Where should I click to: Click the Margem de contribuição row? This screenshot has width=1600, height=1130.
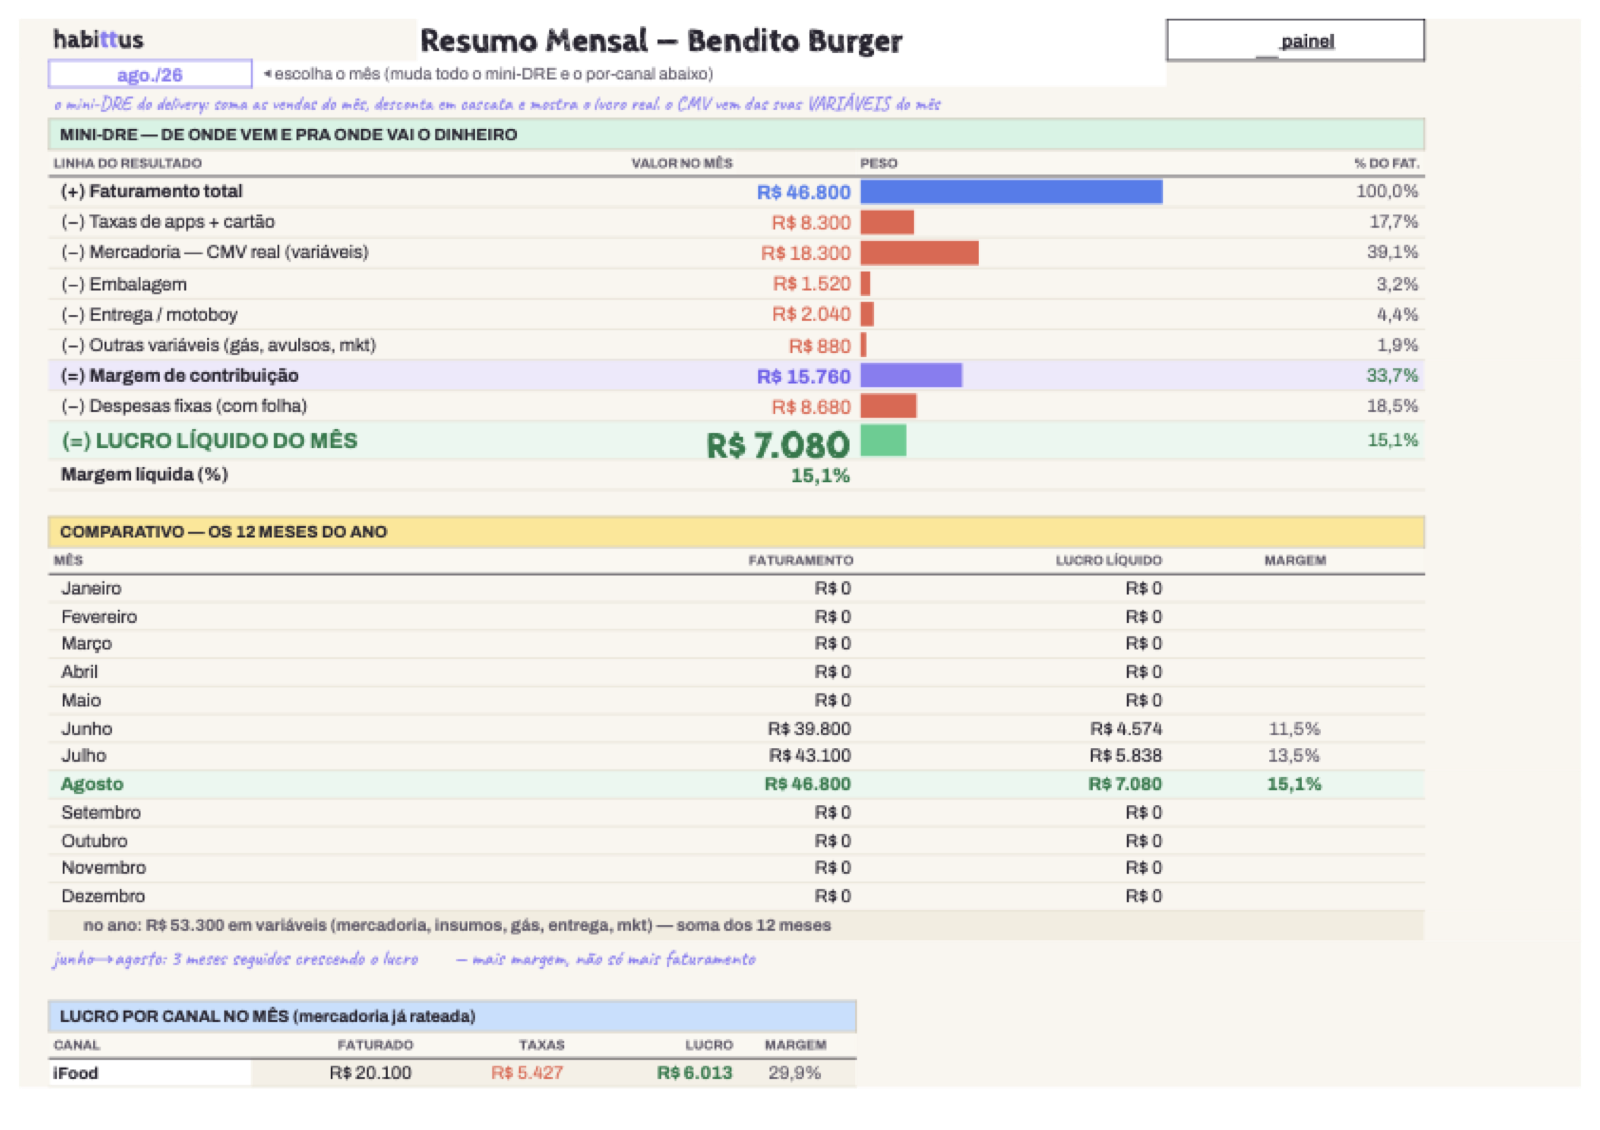(x=736, y=376)
